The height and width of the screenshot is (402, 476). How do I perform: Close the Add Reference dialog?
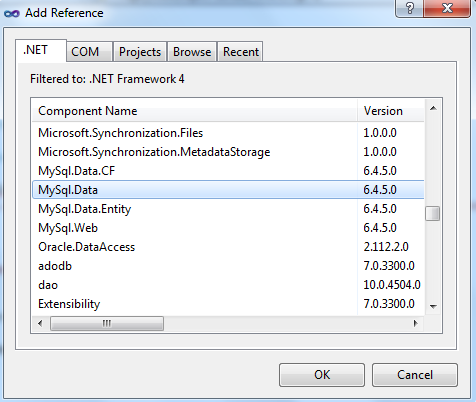tap(447, 8)
